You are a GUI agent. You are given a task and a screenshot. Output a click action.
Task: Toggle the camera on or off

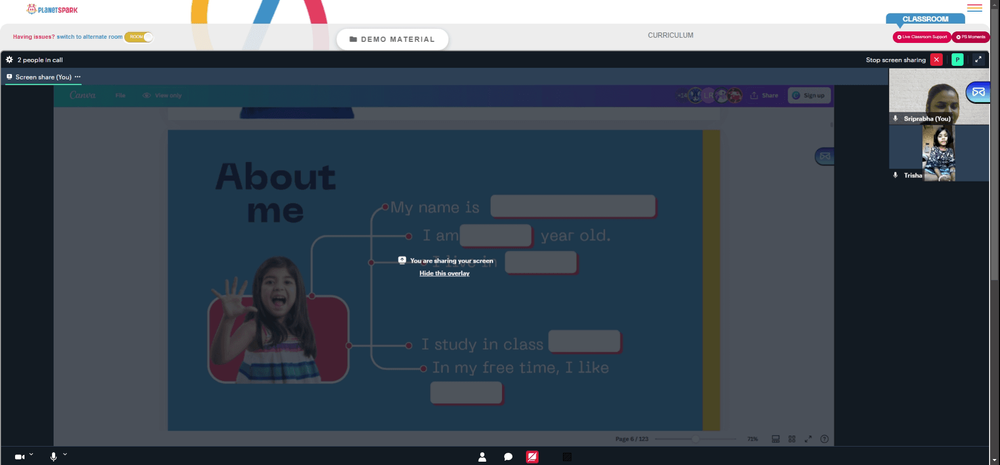click(x=19, y=457)
